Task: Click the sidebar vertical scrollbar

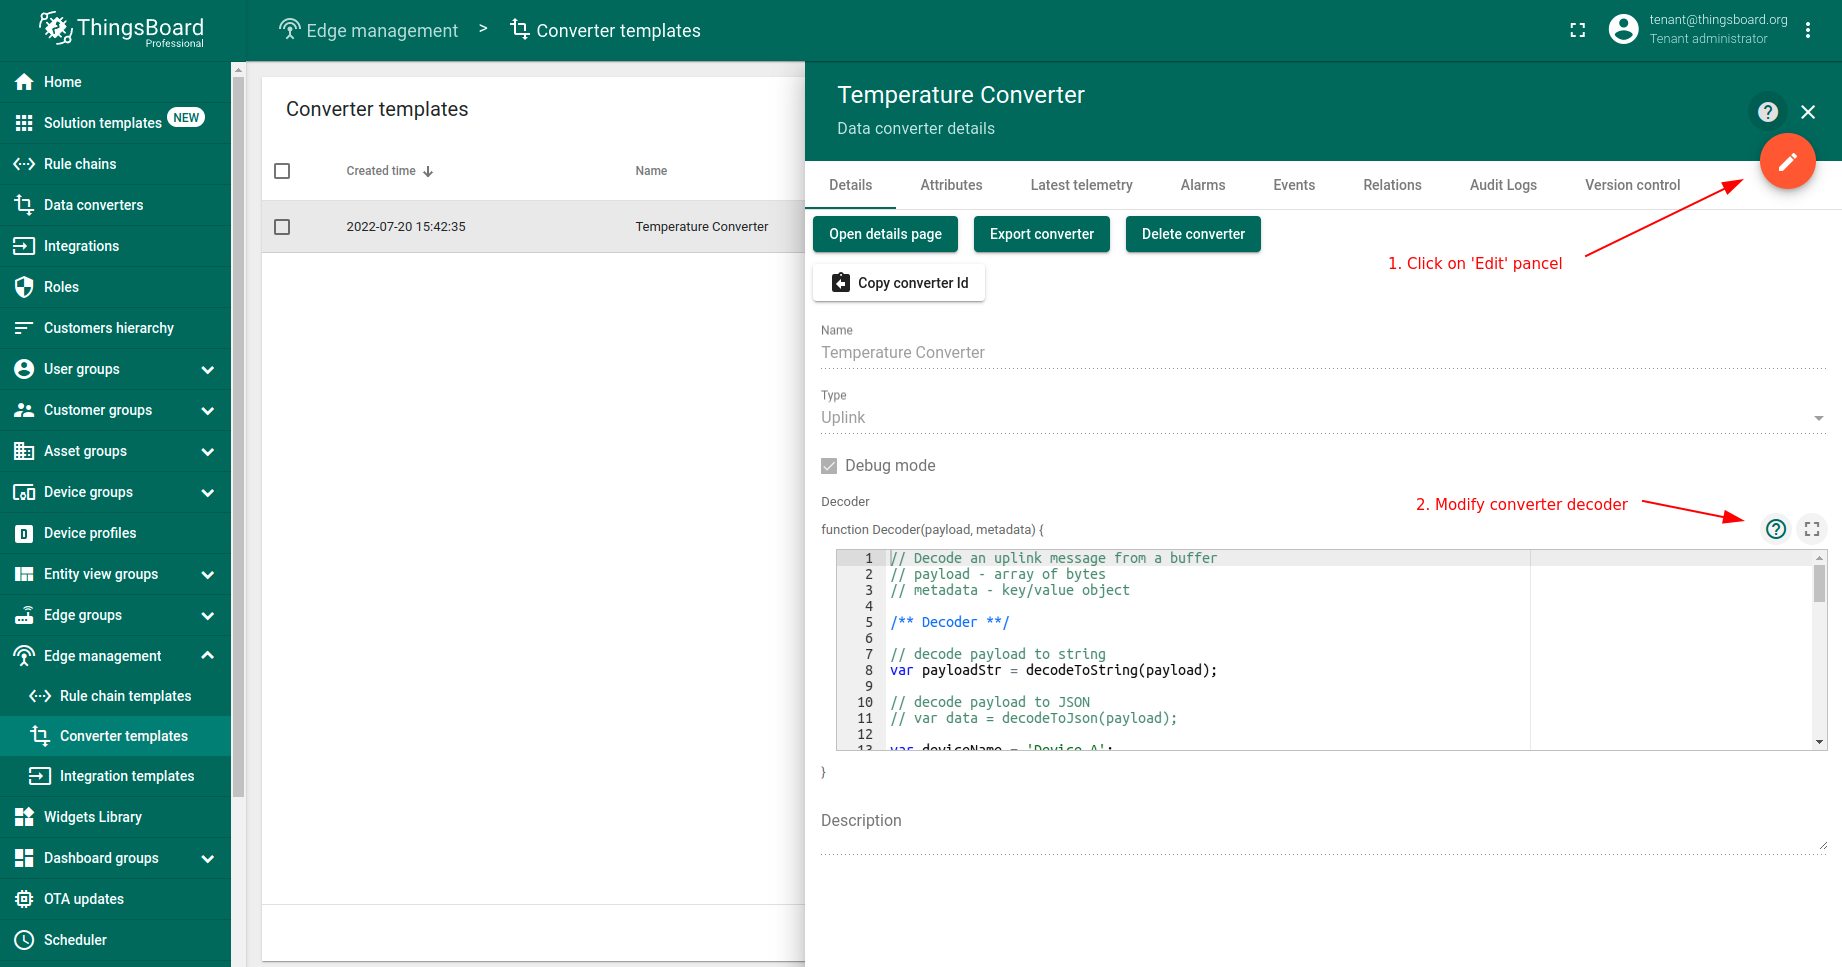Action: (238, 436)
